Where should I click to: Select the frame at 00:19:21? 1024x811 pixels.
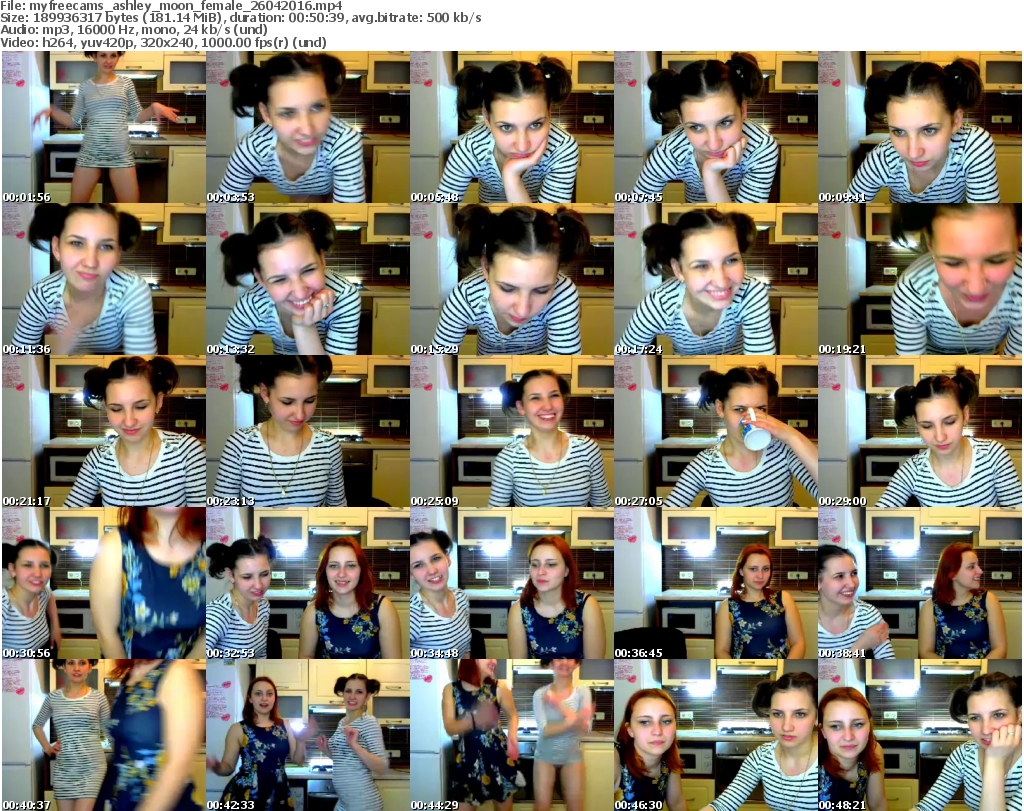point(920,279)
